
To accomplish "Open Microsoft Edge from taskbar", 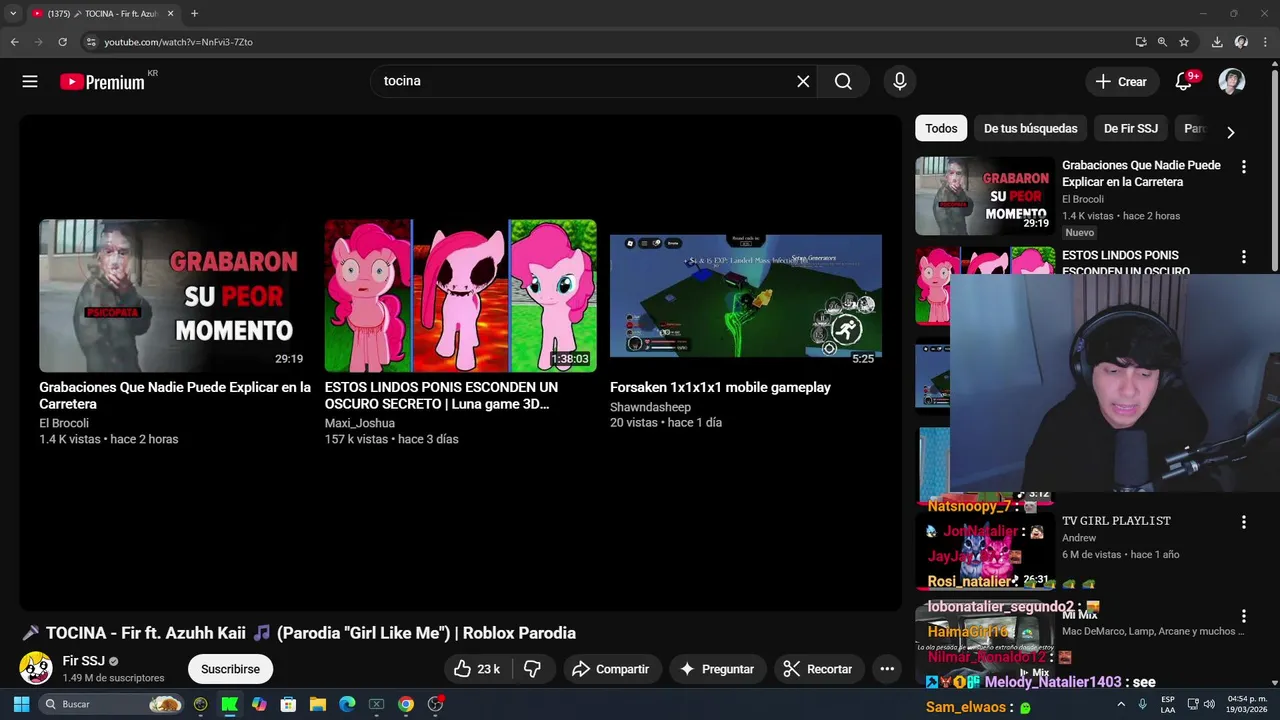I will pyautogui.click(x=347, y=704).
